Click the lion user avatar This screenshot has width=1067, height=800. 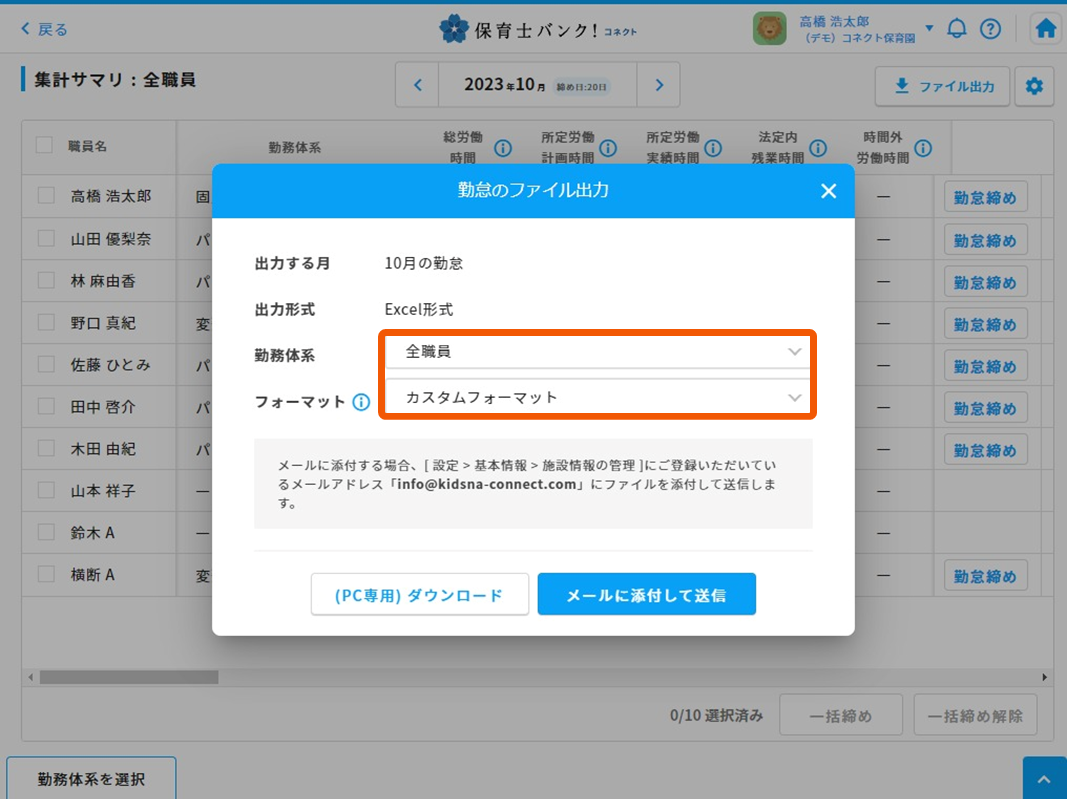tap(769, 29)
